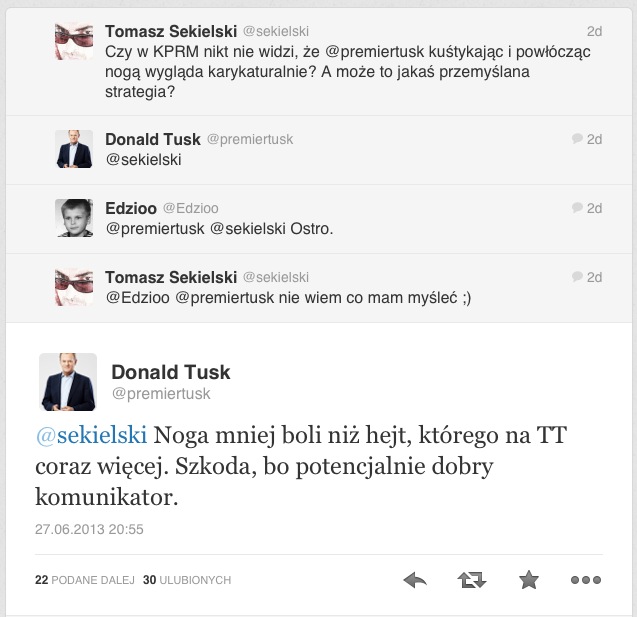Click the 27.06.2013 20:55 timestamp
The height and width of the screenshot is (617, 637).
89,529
